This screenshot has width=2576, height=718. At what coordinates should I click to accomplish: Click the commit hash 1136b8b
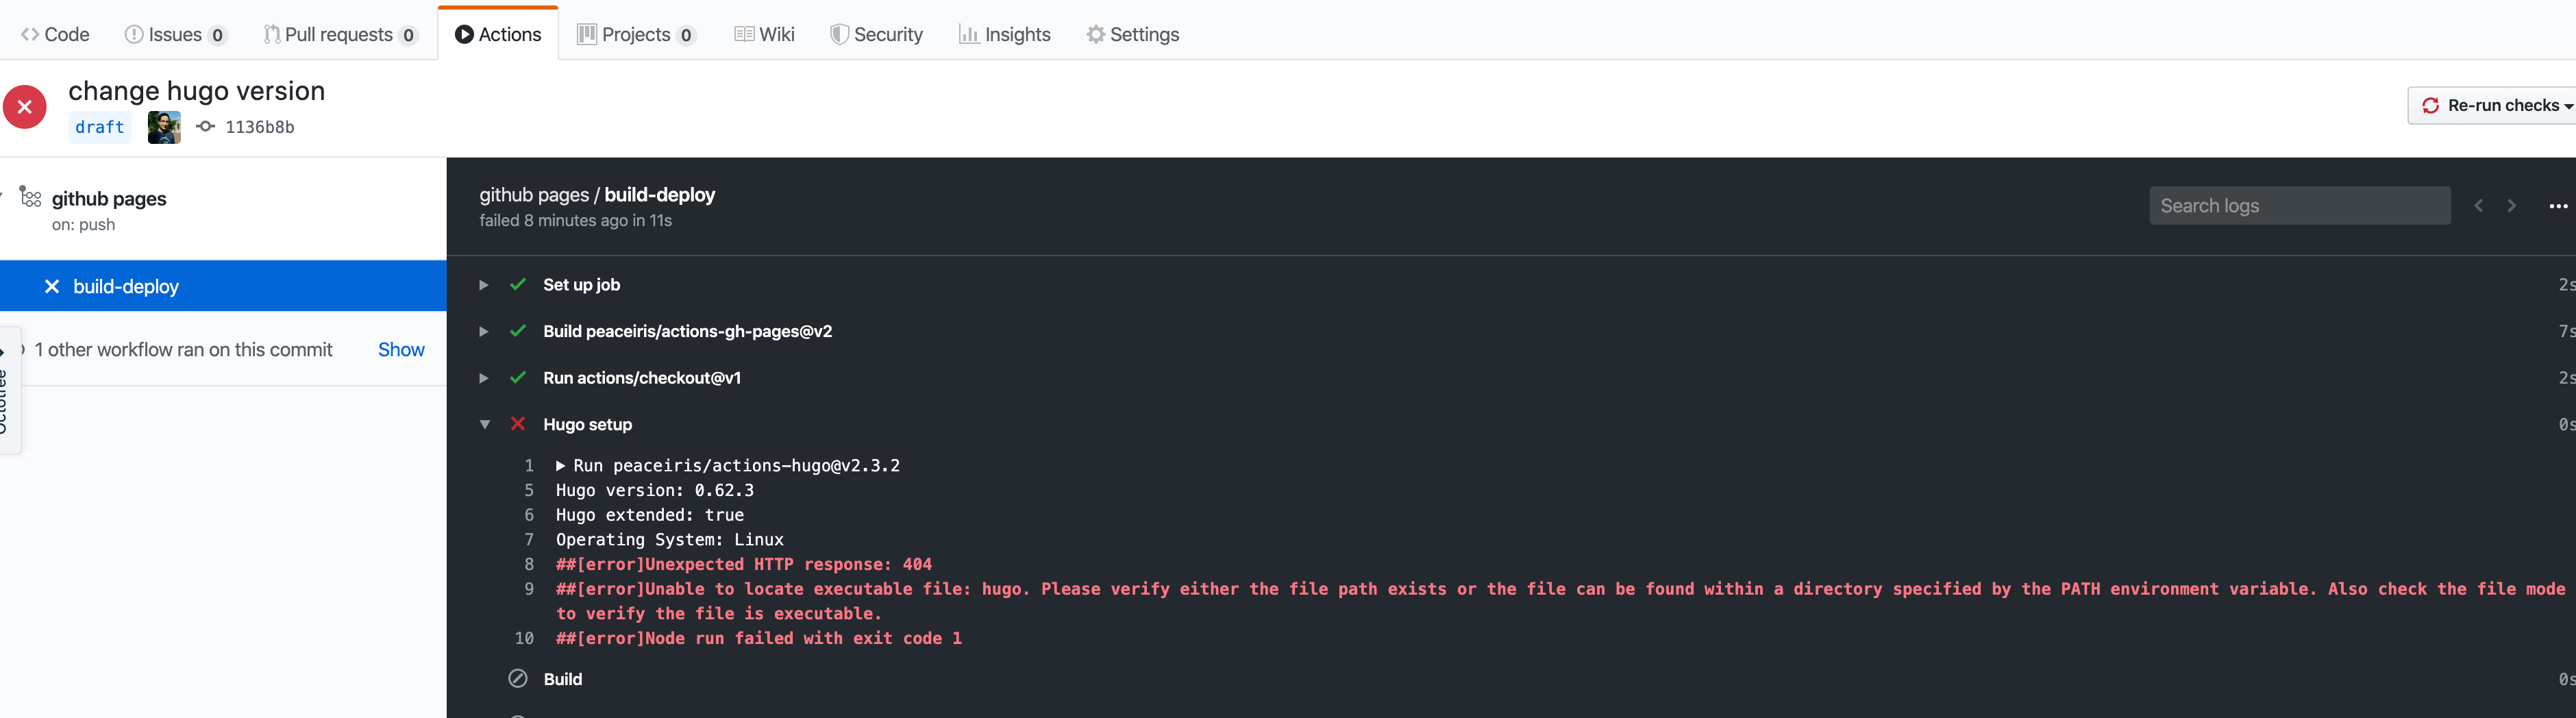click(259, 127)
